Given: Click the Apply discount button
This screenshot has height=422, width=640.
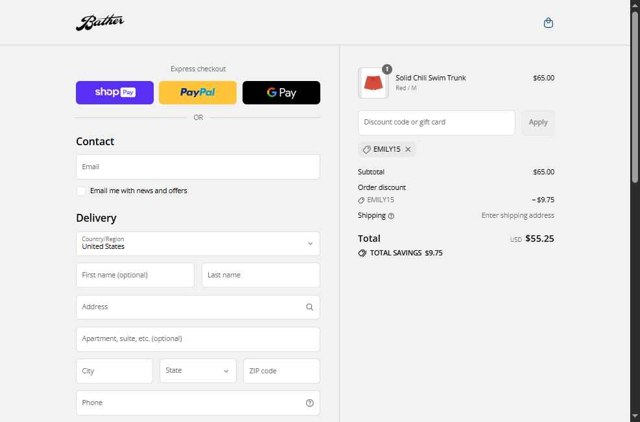Looking at the screenshot, I should click(538, 122).
